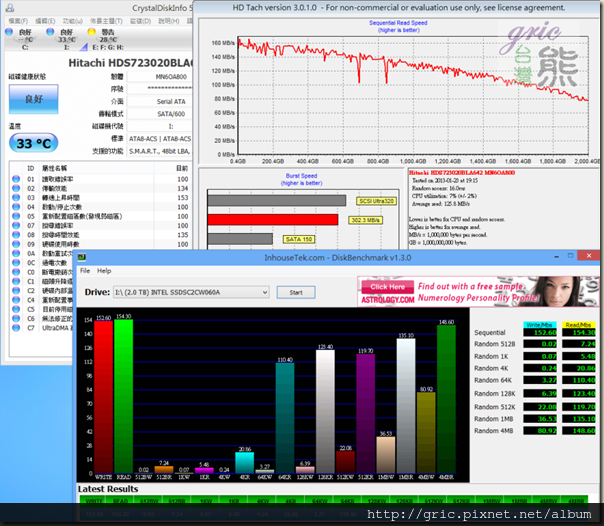Click the SCSI Ultra320 label in HD Tach

point(377,201)
